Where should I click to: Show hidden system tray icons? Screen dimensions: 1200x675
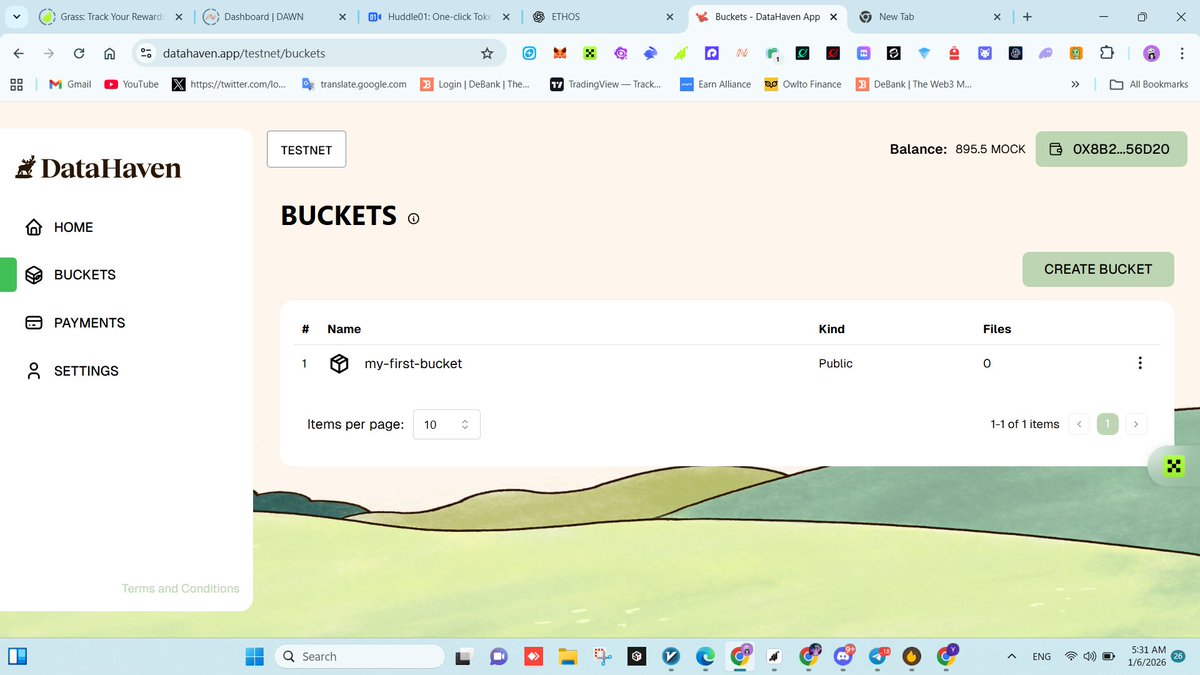pos(1011,656)
